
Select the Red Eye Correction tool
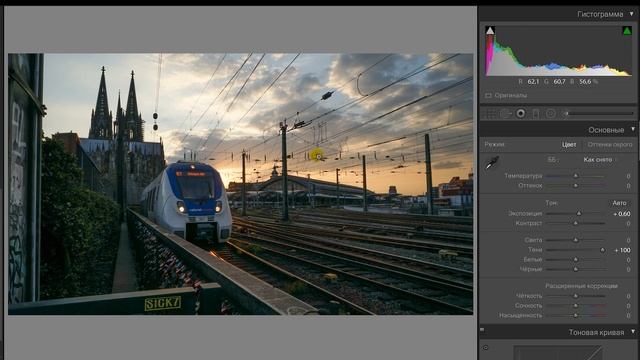(x=520, y=113)
